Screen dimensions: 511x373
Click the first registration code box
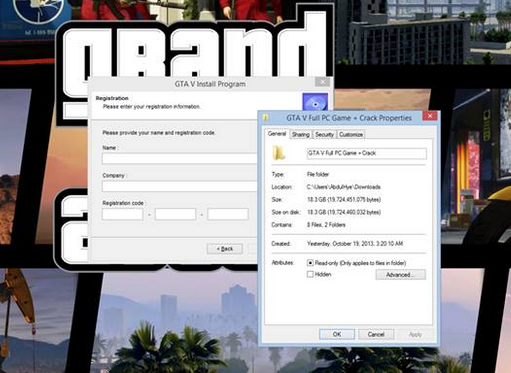pos(123,214)
